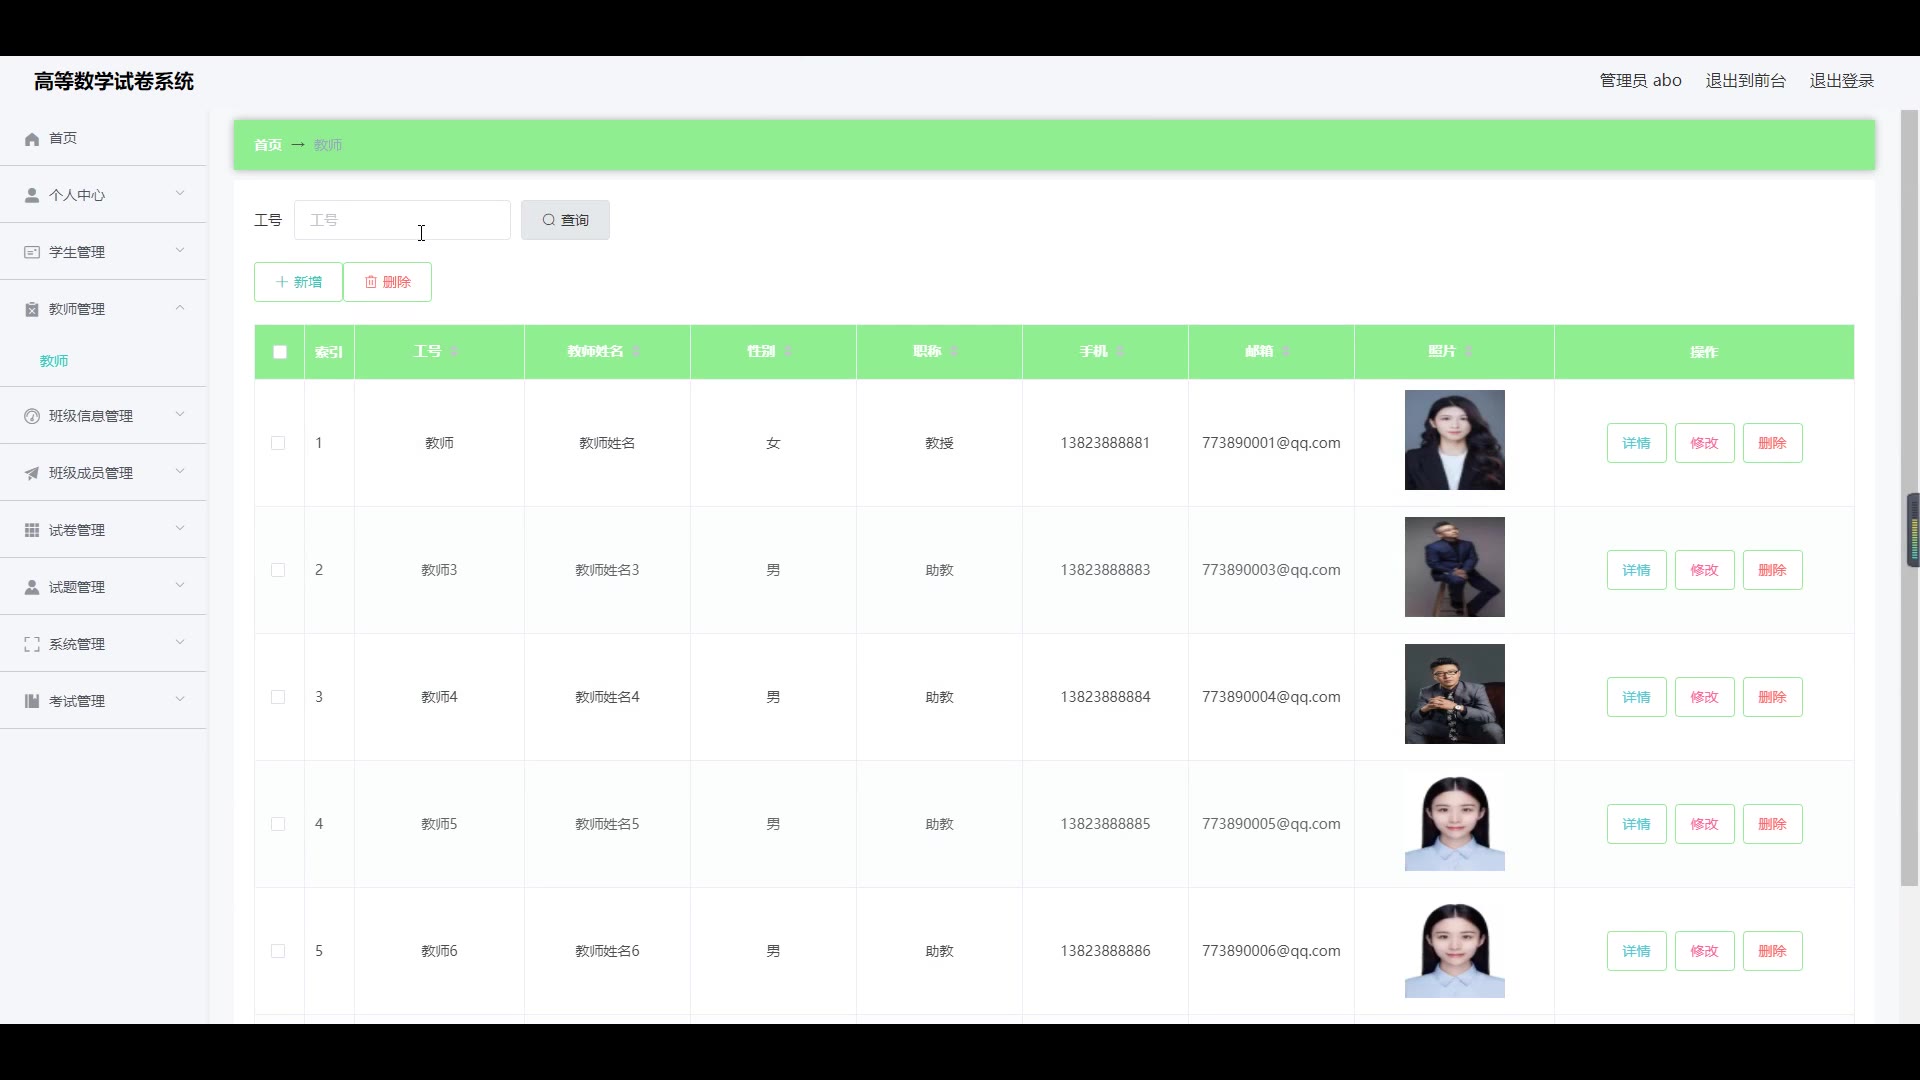
Task: Click the clipboard icon beside 教师管理
Action: (x=32, y=310)
